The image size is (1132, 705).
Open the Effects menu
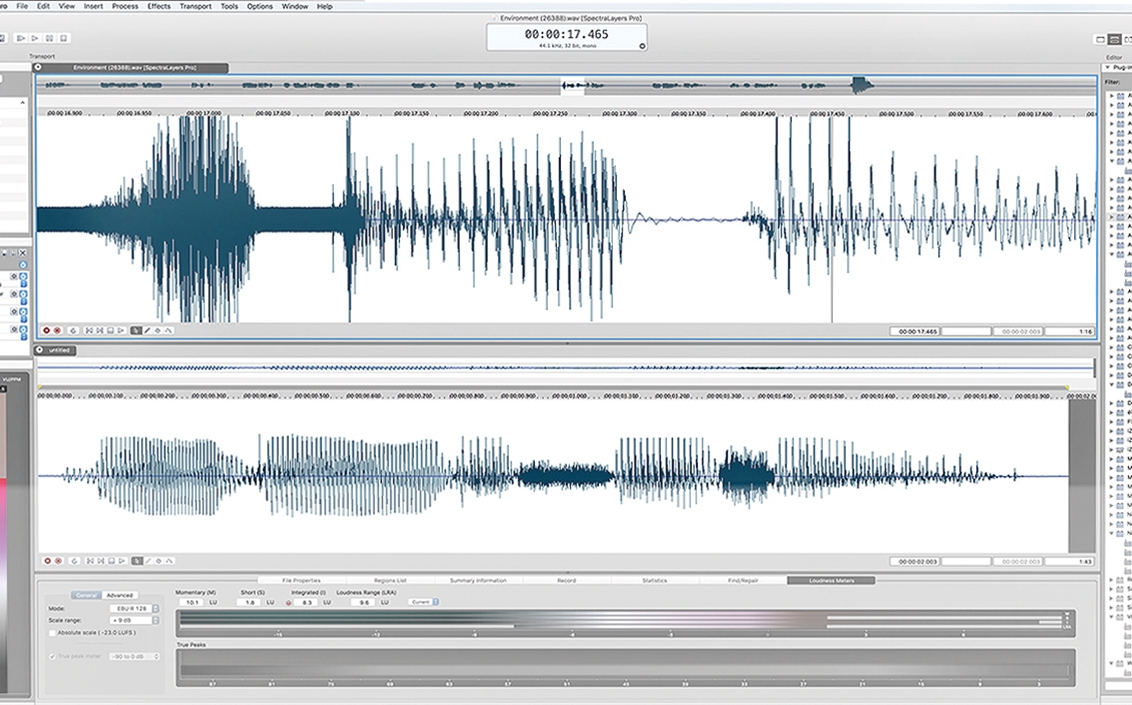coord(159,6)
